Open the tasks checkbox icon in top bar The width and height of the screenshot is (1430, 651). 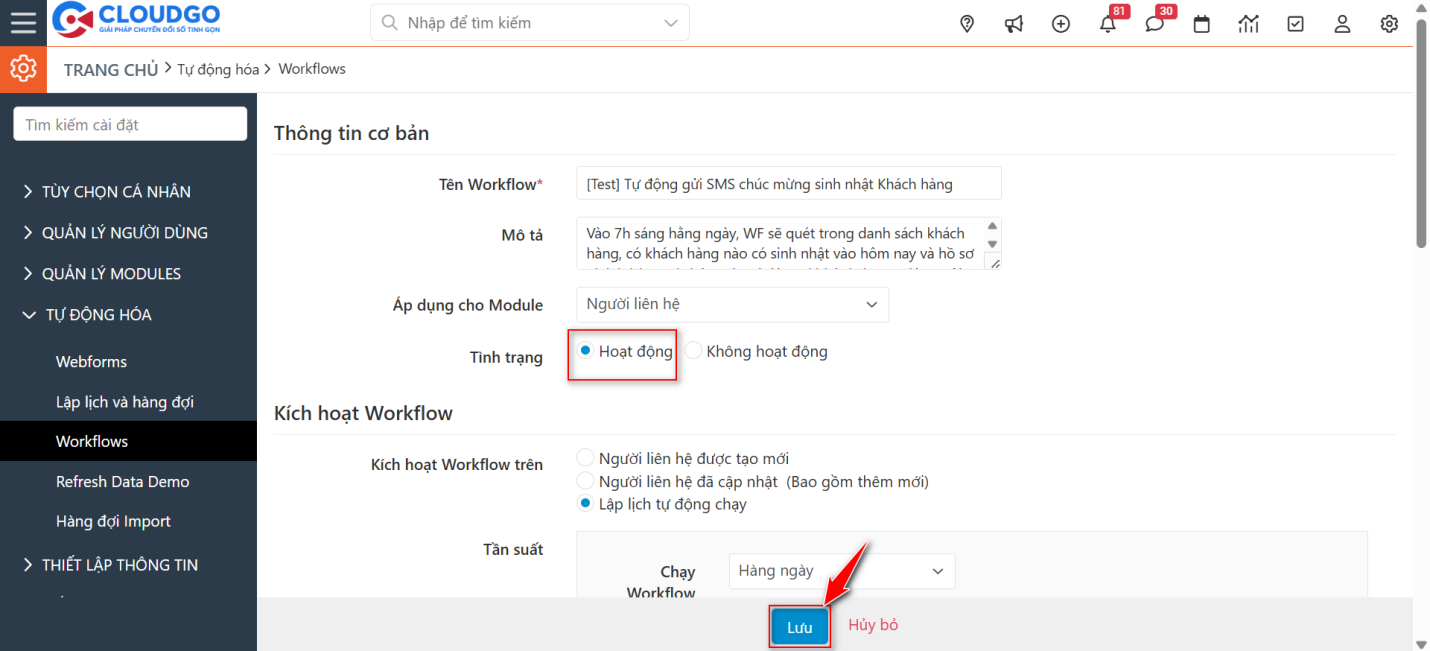tap(1295, 23)
